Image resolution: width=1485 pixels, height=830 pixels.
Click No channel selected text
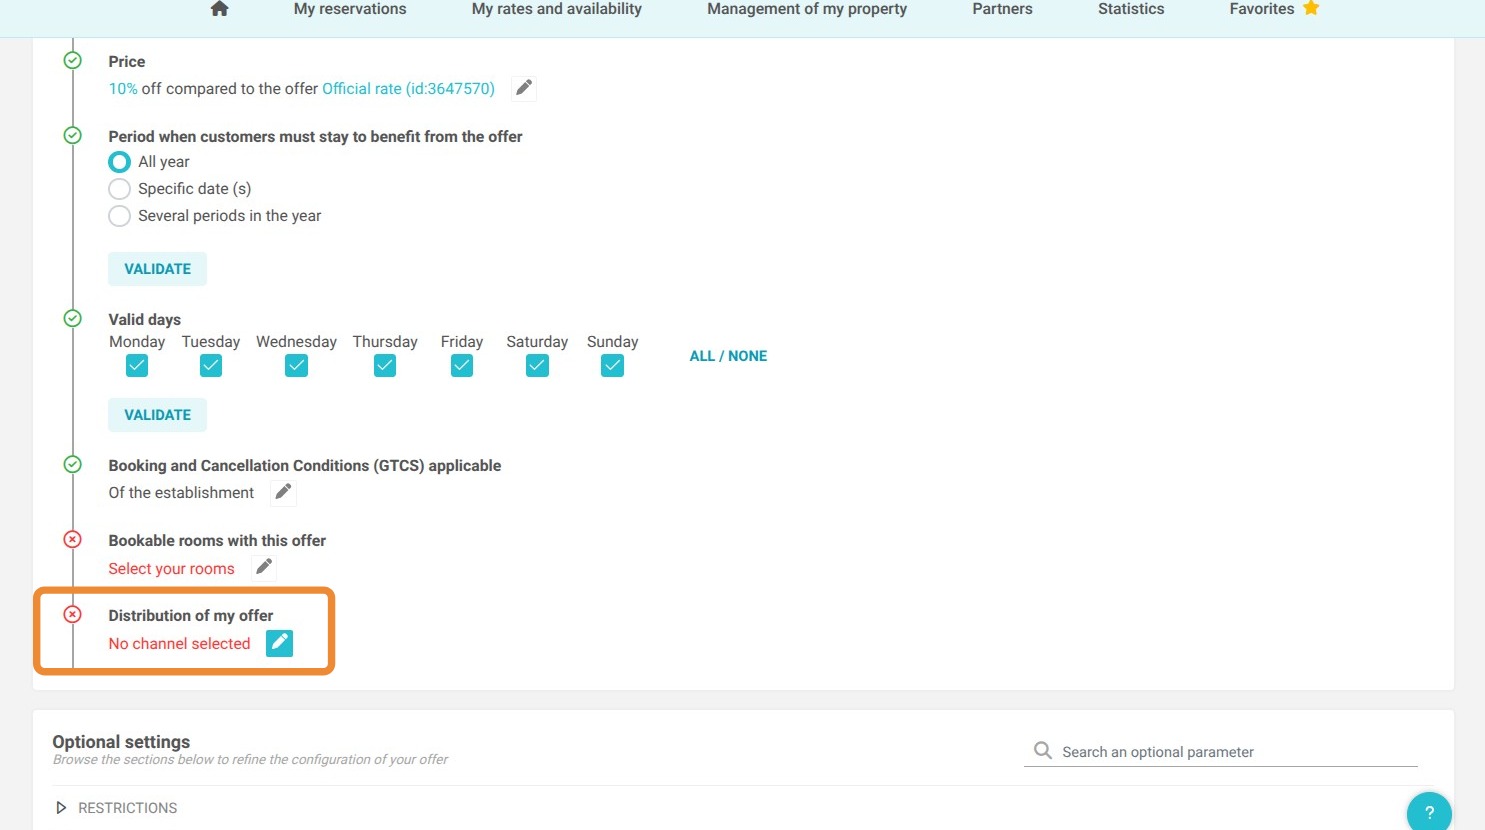pos(179,643)
